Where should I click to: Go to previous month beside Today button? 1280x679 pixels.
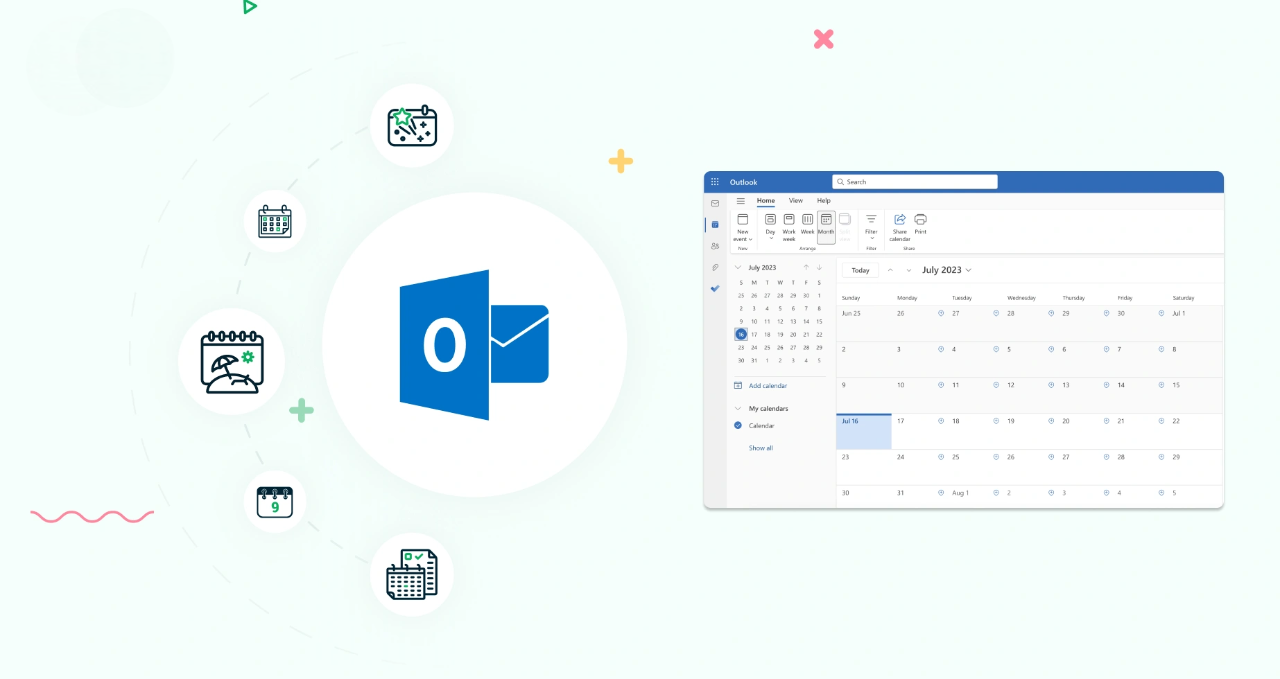(x=891, y=270)
